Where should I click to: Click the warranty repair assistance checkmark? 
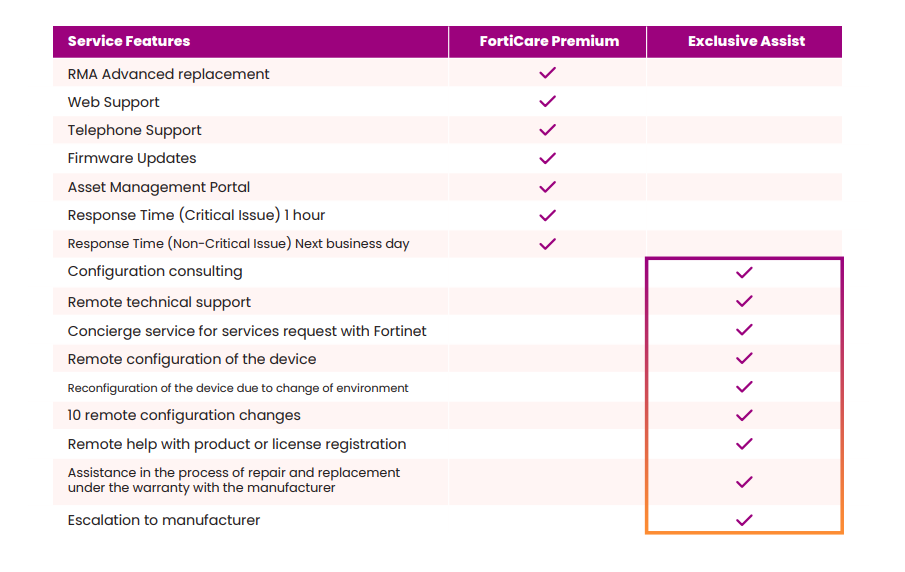[744, 482]
